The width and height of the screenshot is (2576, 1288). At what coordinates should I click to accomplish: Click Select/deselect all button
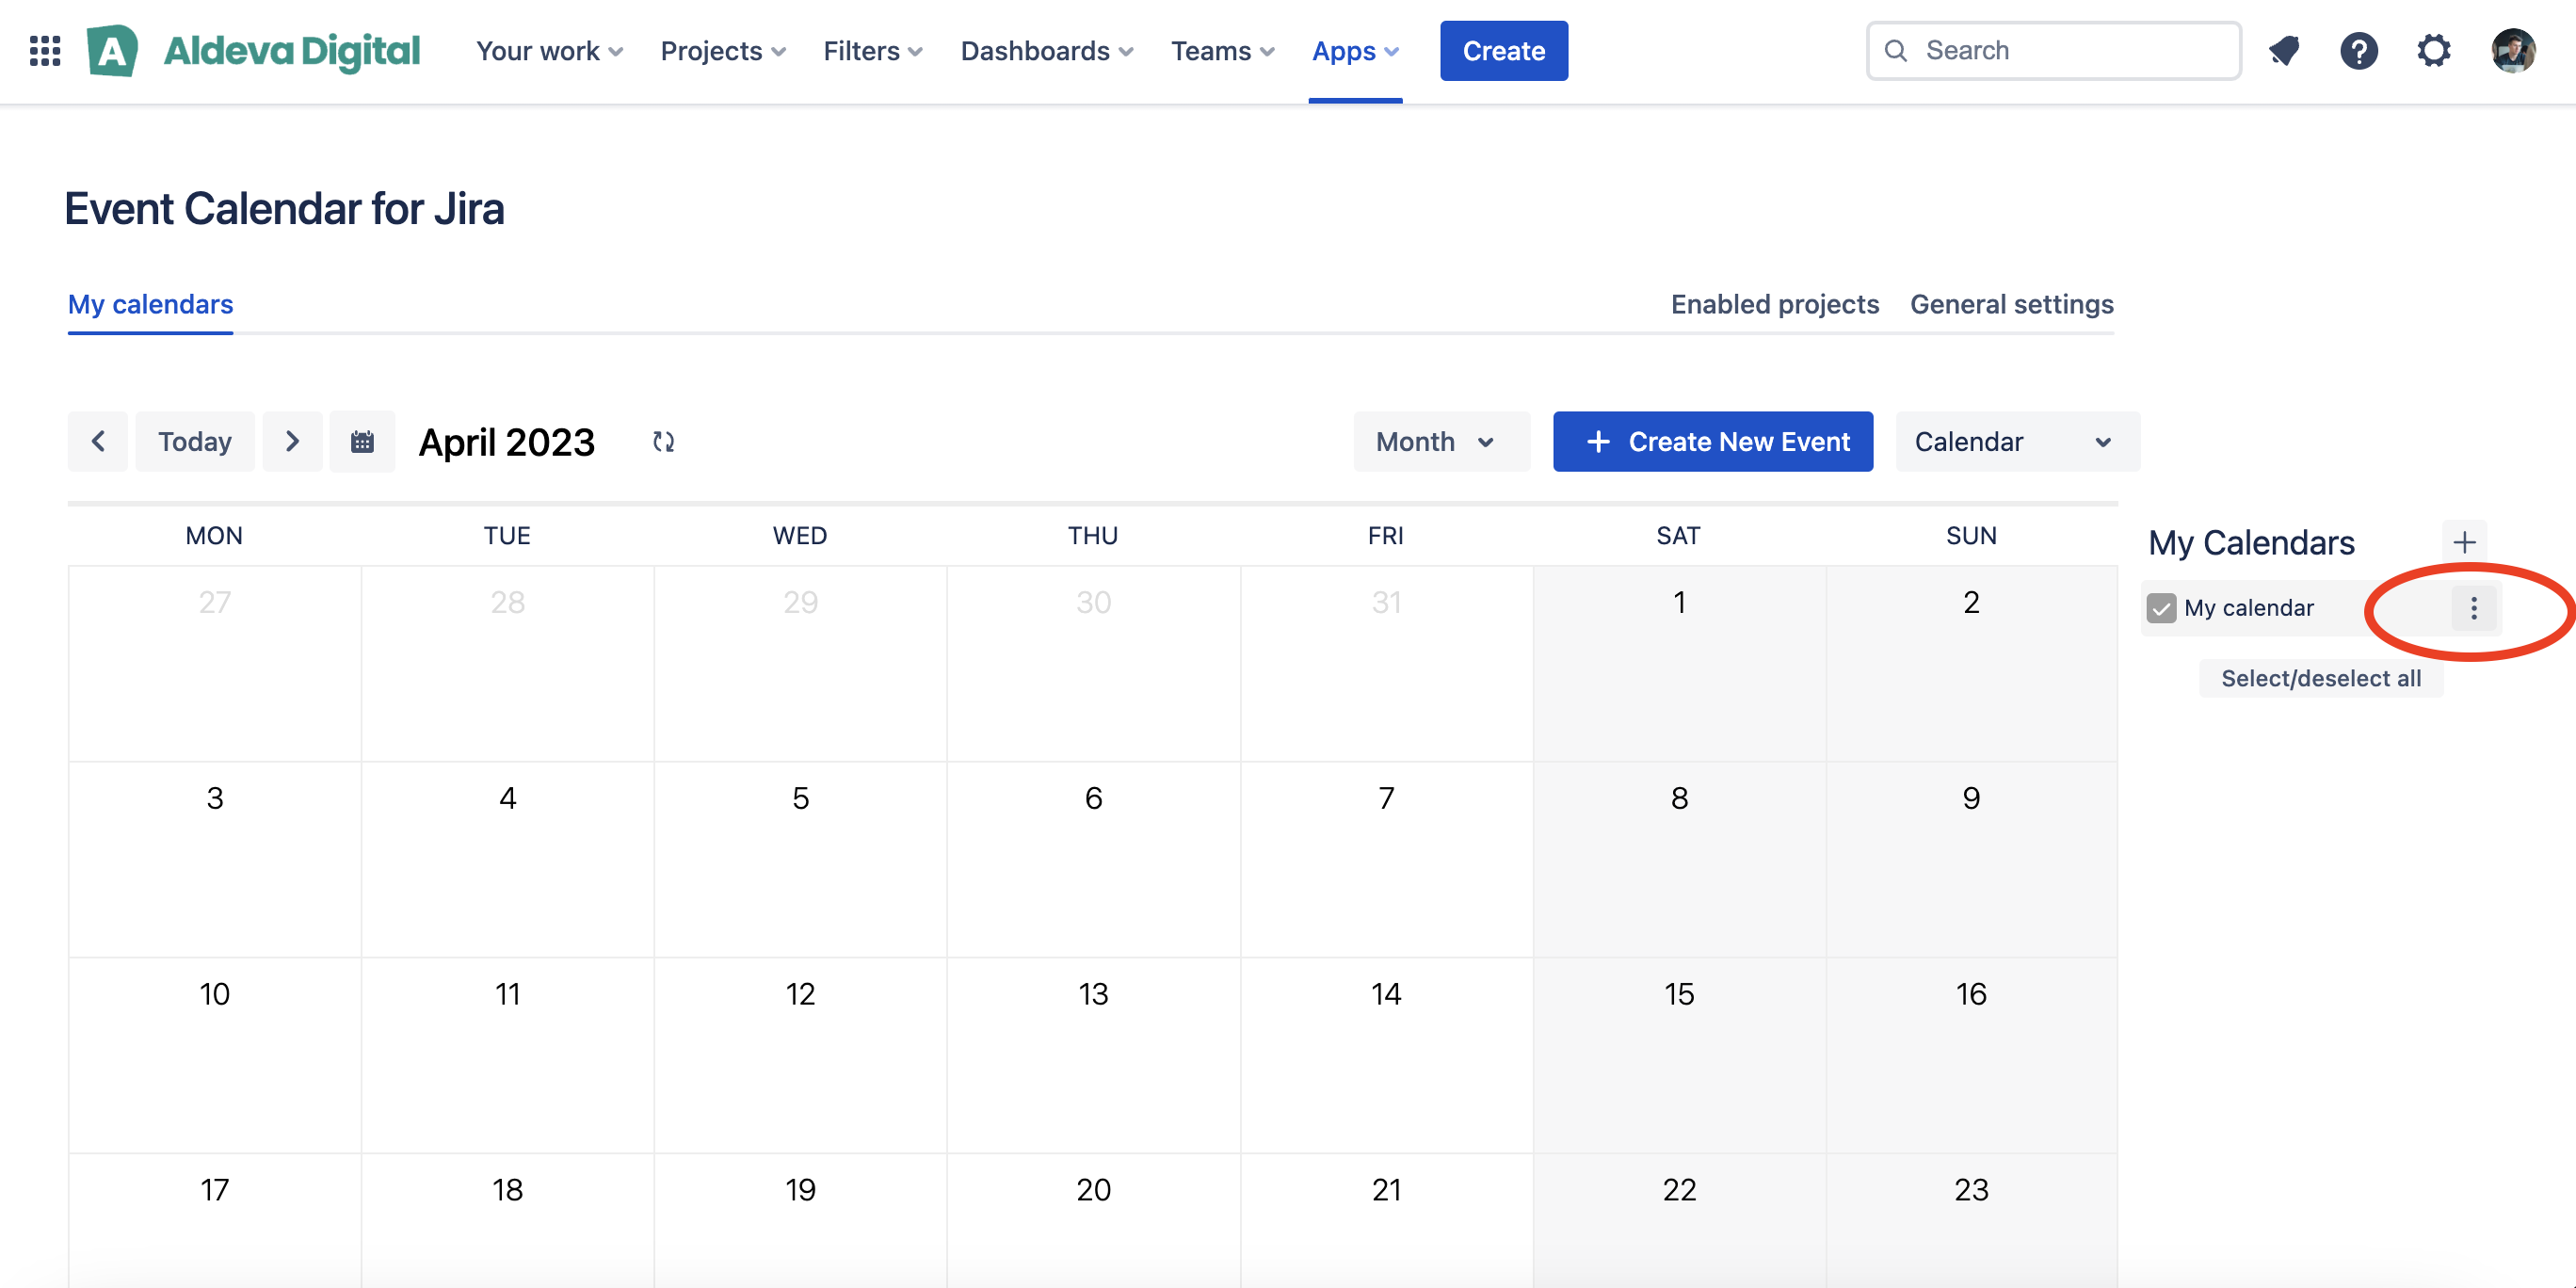2321,678
